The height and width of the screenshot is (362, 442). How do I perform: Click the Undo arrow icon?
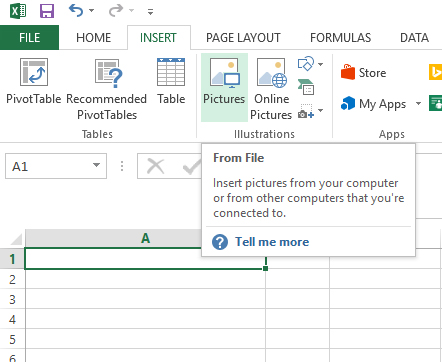point(76,10)
